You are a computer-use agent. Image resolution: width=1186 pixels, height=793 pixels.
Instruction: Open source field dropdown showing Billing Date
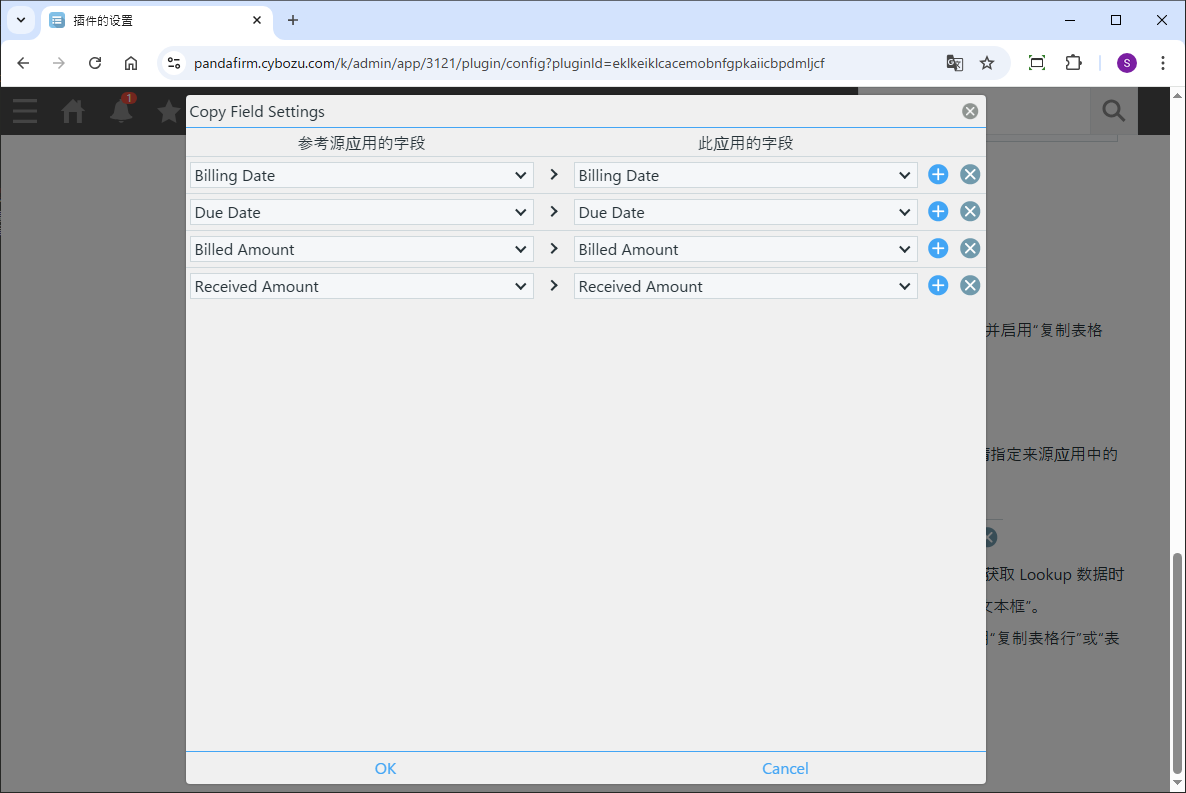[361, 175]
